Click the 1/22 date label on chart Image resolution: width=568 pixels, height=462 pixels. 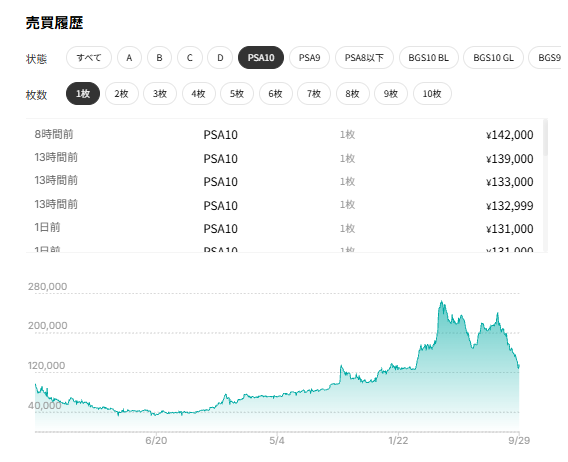click(398, 441)
